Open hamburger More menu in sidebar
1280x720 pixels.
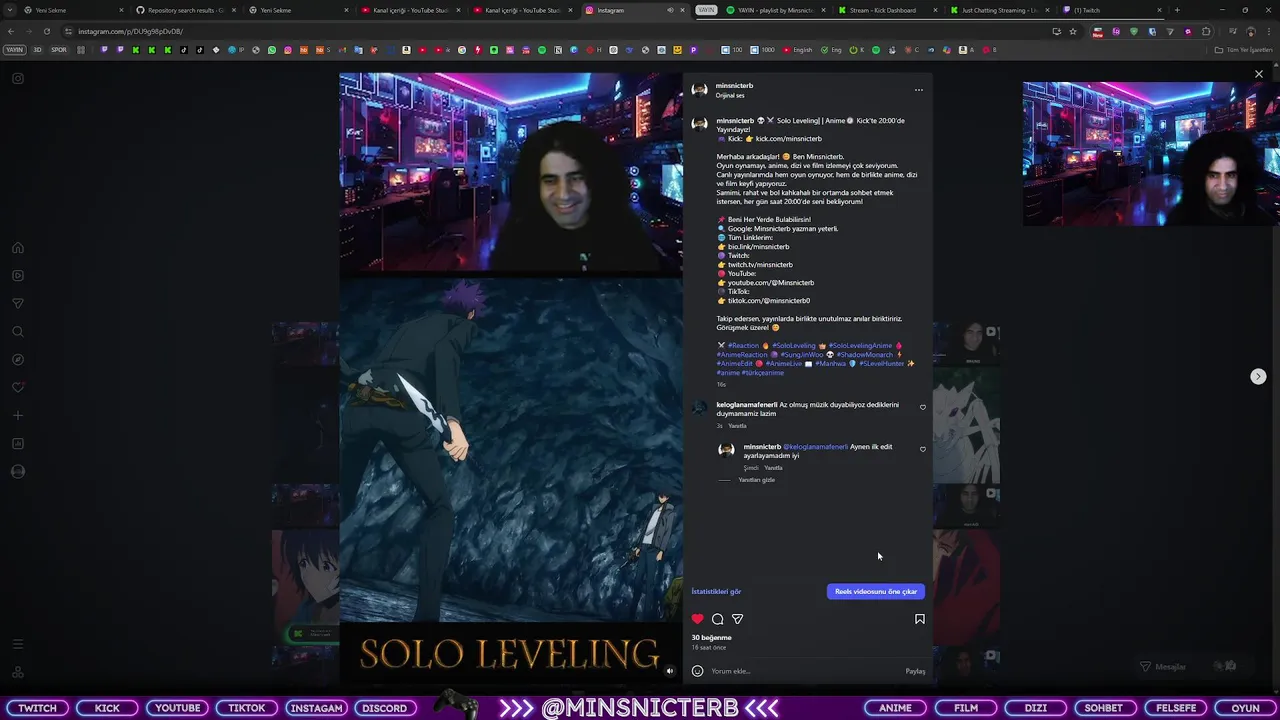pos(18,645)
